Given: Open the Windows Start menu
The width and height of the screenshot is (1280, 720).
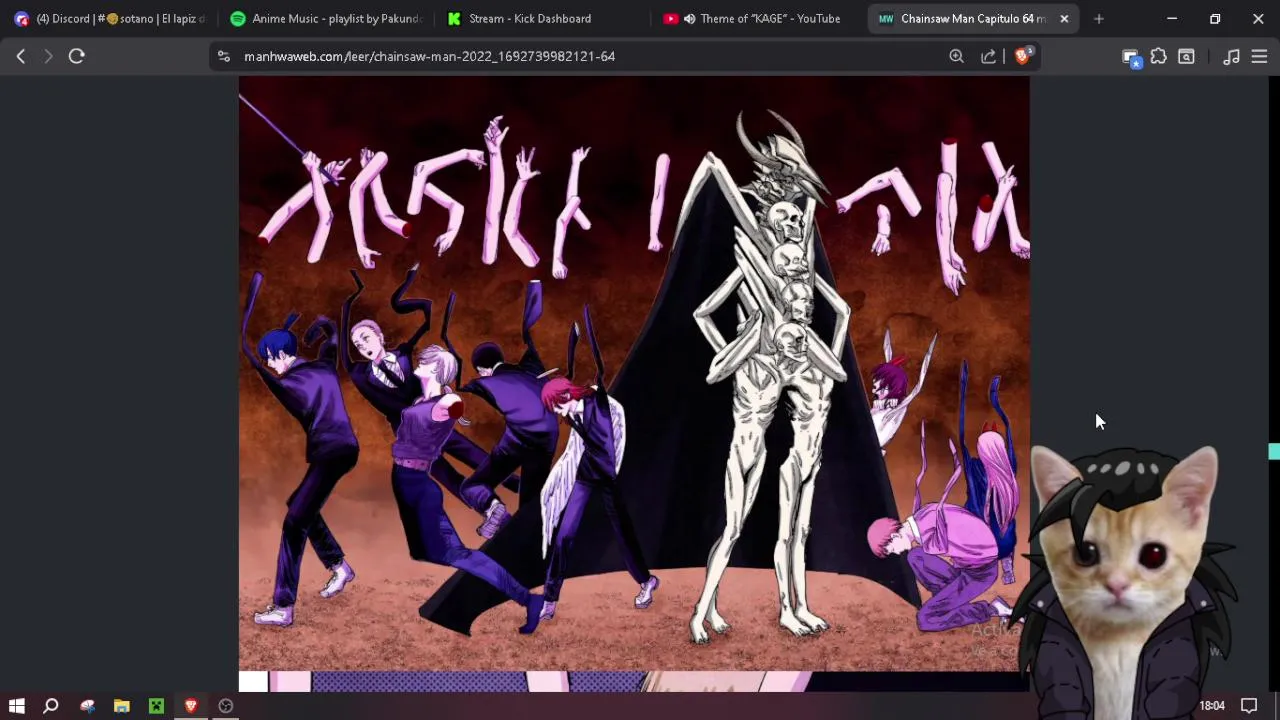Looking at the screenshot, I should [17, 706].
